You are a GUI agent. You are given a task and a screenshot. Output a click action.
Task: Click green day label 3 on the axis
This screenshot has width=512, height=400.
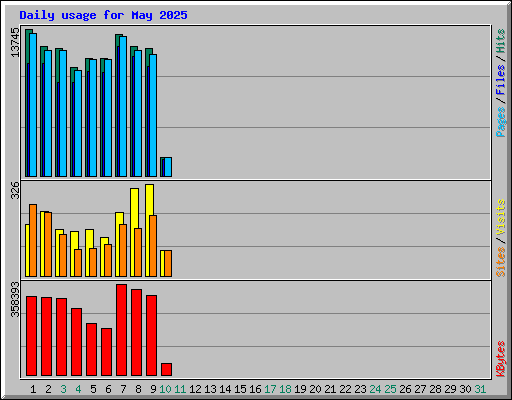(x=63, y=389)
